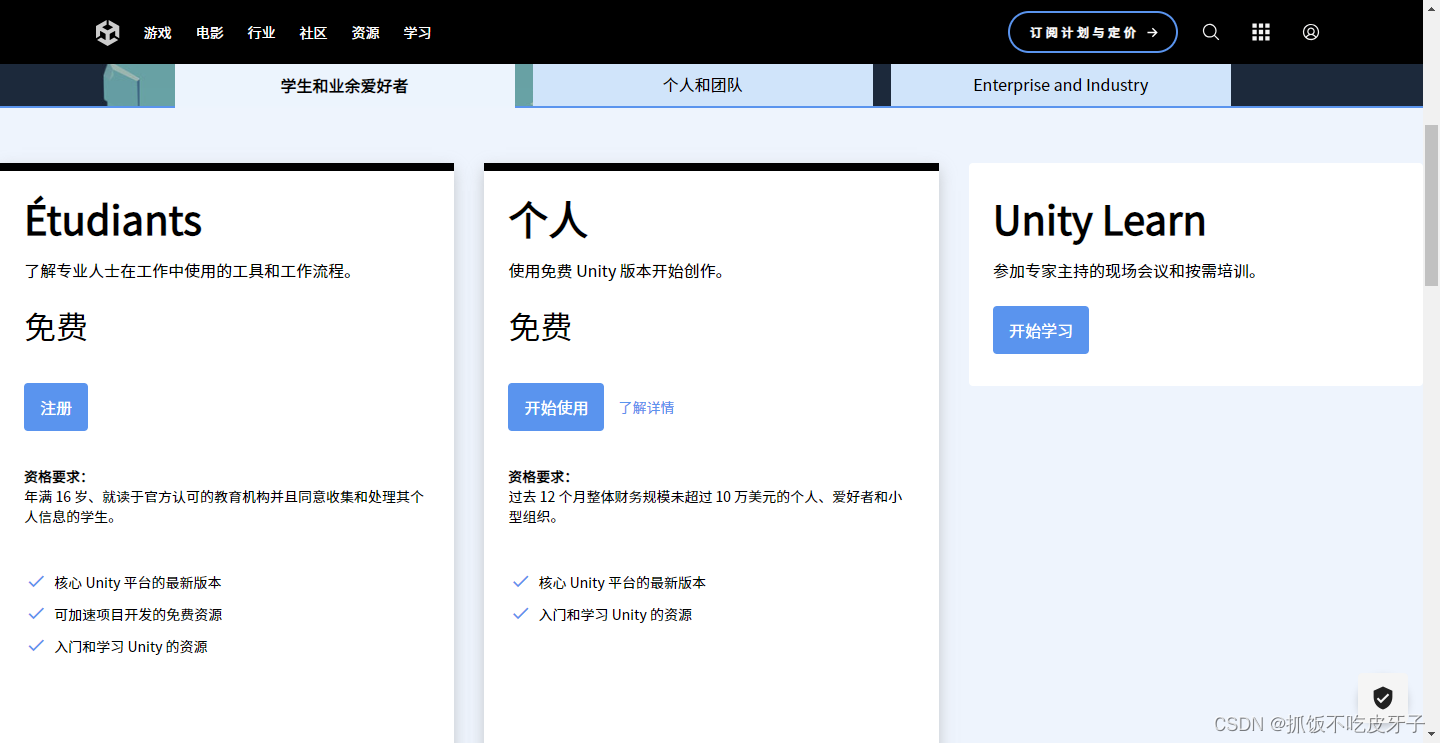Open the 游戏 menu
This screenshot has height=743, width=1440.
(158, 33)
